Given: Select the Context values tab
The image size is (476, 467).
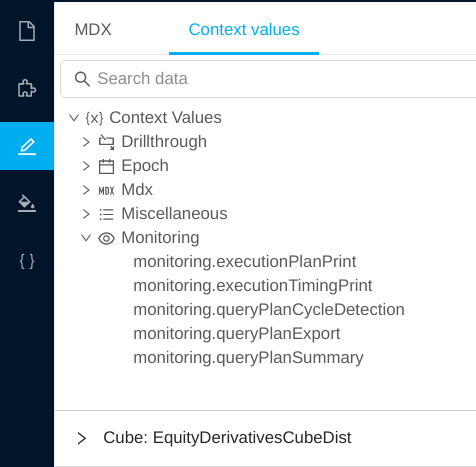Looking at the screenshot, I should click(x=244, y=29).
